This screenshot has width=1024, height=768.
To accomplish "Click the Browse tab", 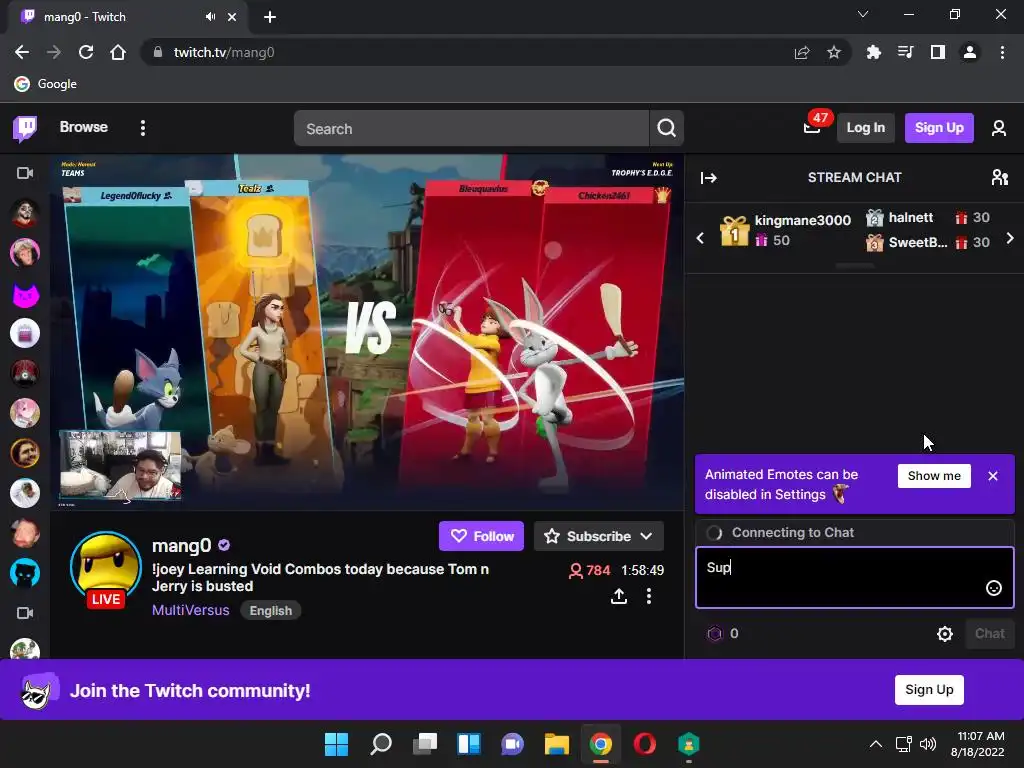I will point(84,127).
